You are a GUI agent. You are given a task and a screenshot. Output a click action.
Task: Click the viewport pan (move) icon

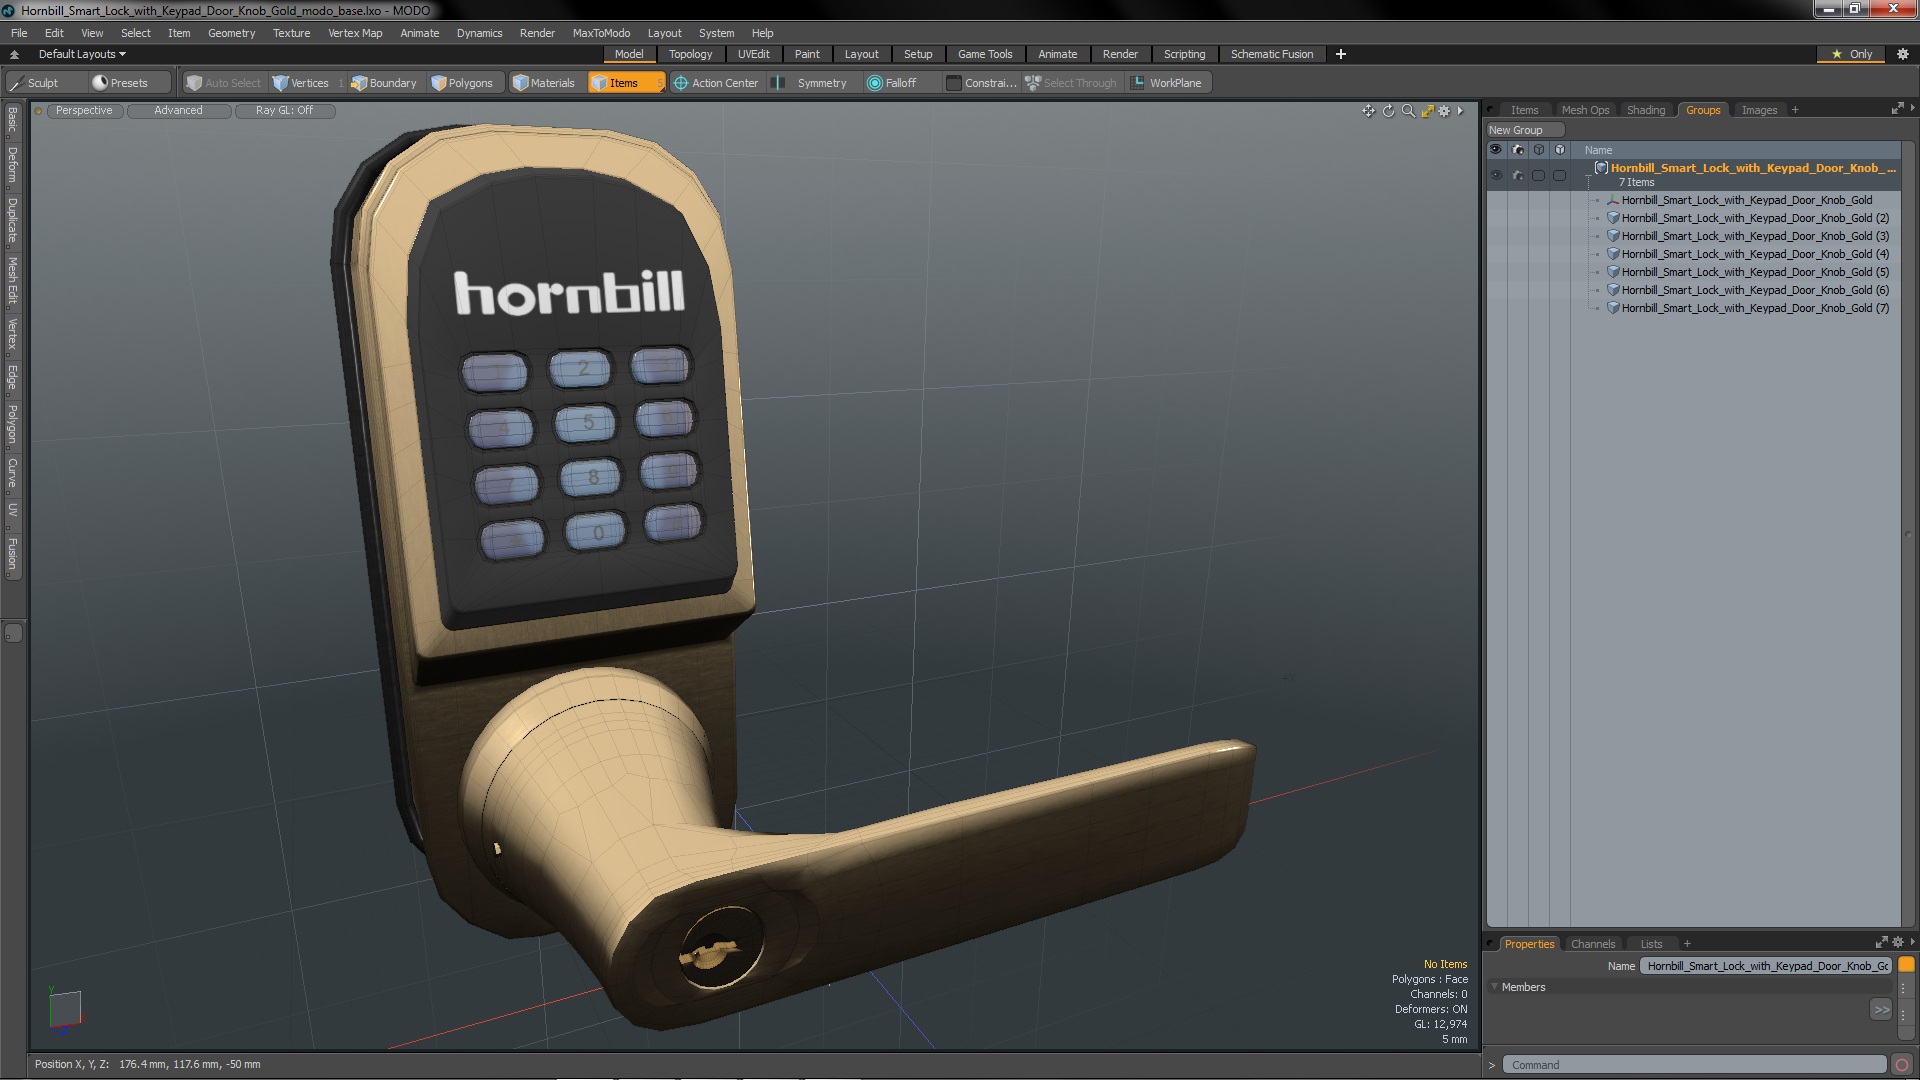tap(1368, 111)
